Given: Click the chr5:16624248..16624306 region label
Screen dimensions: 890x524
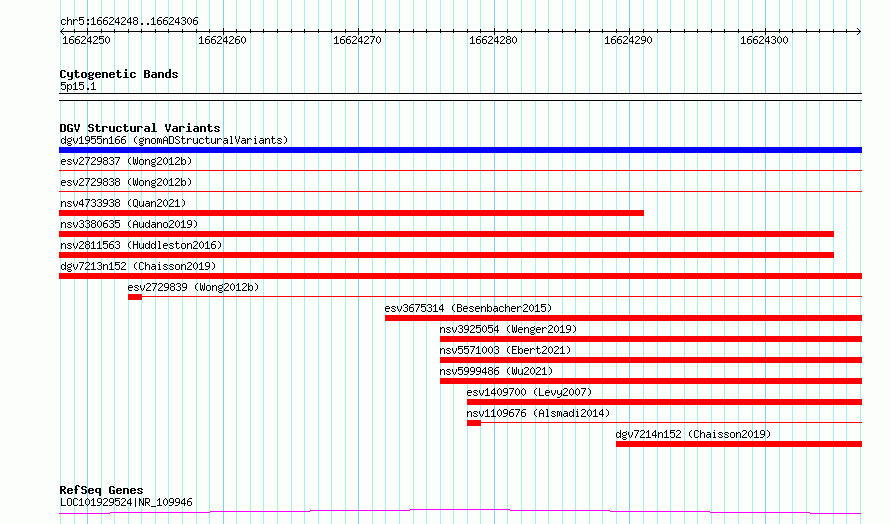Looking at the screenshot, I should (x=129, y=22).
